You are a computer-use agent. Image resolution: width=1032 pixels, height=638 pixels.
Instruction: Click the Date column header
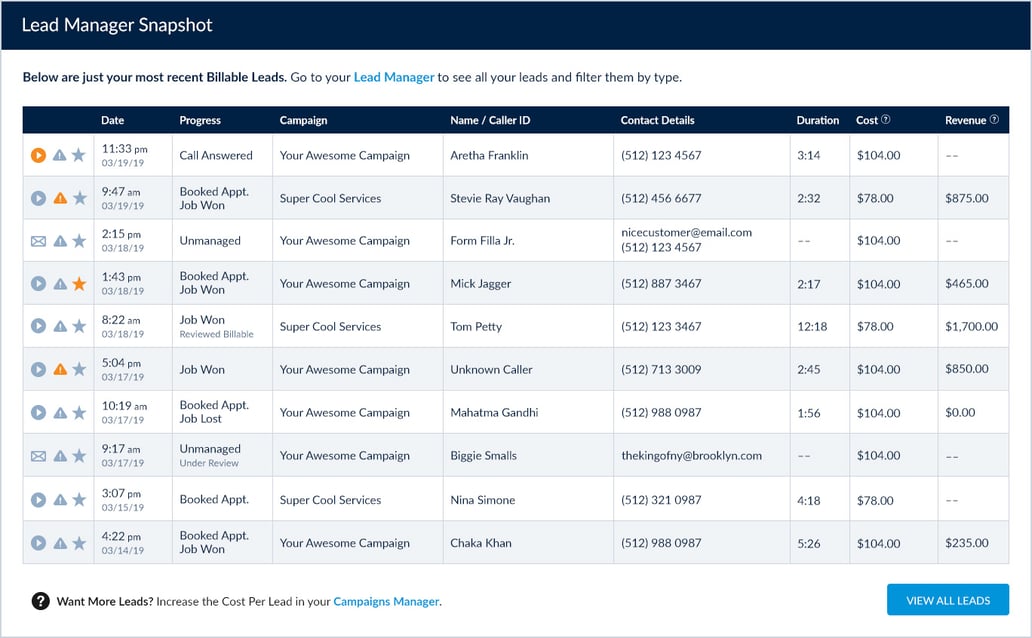112,120
